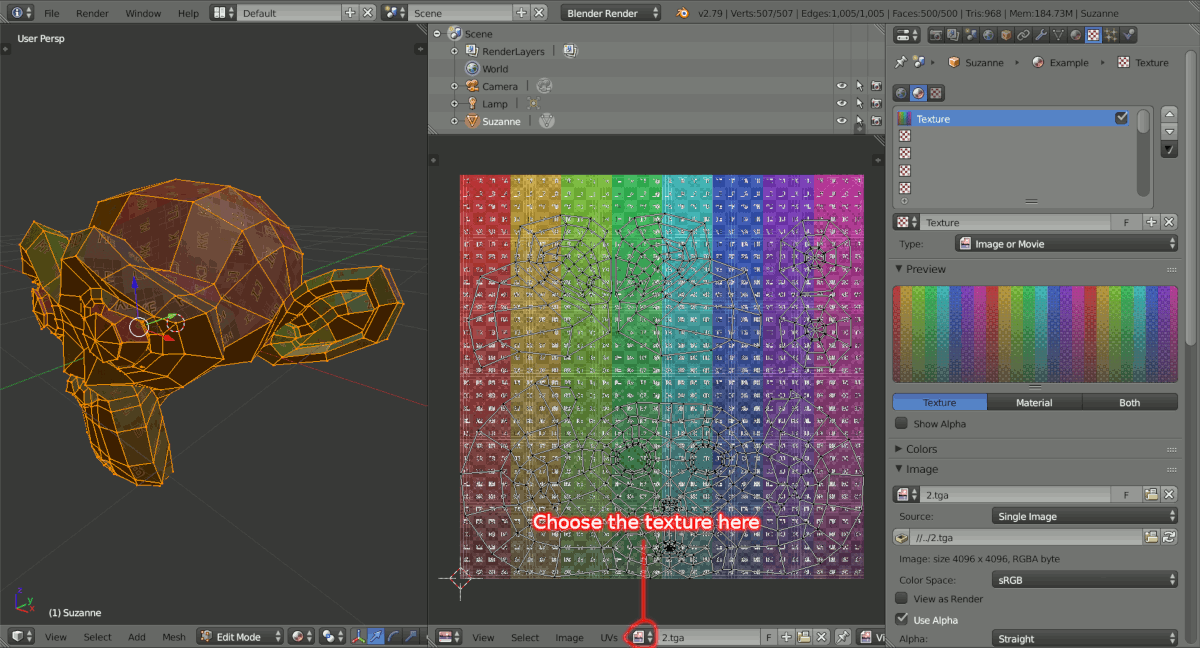Pin the current texture datablock
1200x648 pixels.
tap(901, 62)
